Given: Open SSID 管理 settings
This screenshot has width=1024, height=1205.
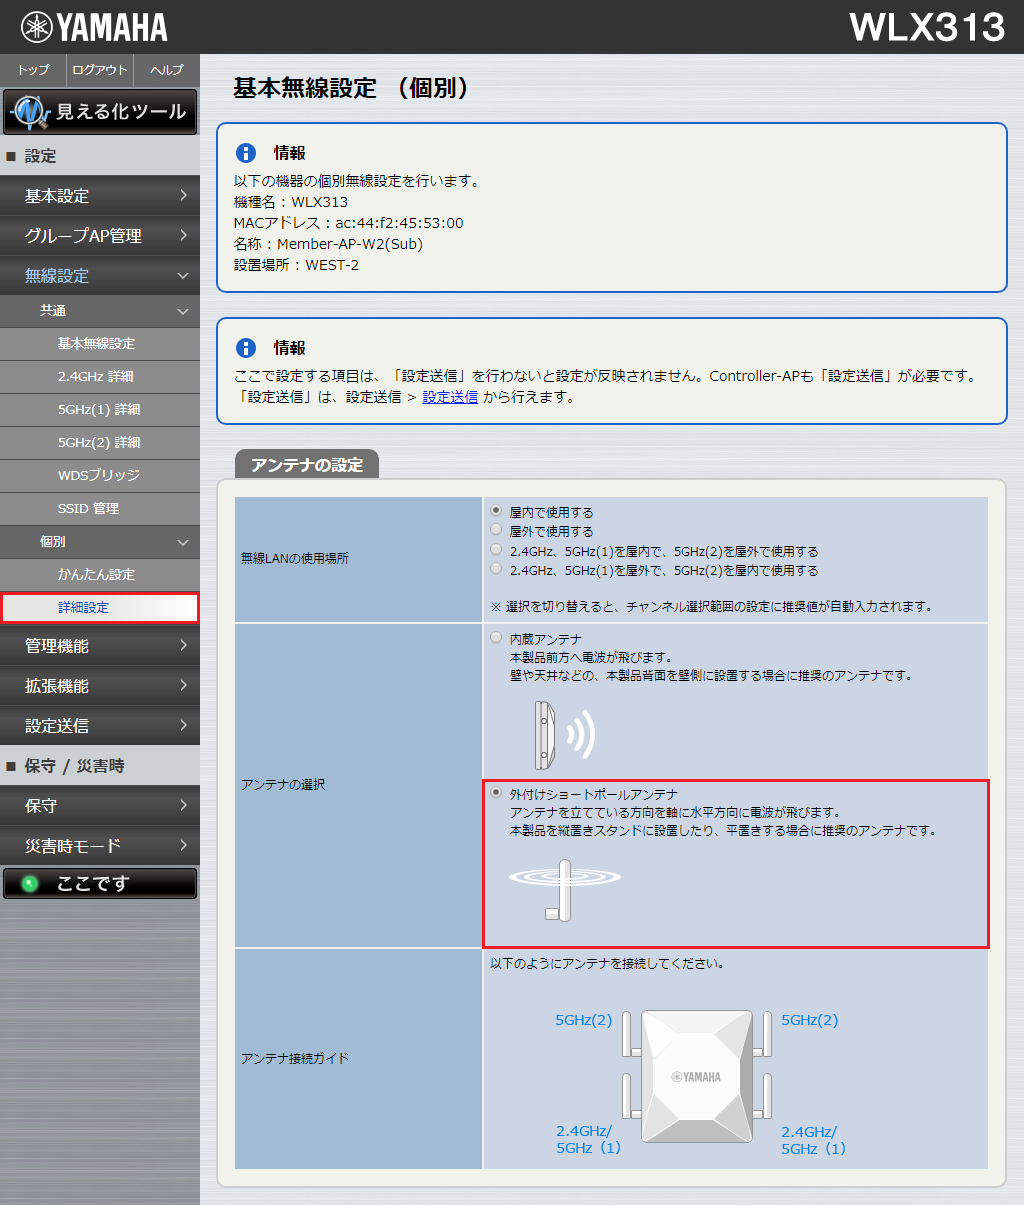Looking at the screenshot, I should point(100,508).
